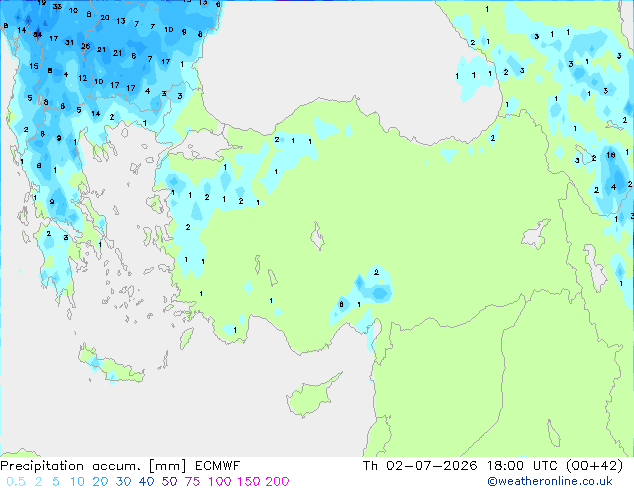Click the '18:00 UTC' time text
The height and width of the screenshot is (490, 634).
click(x=522, y=466)
